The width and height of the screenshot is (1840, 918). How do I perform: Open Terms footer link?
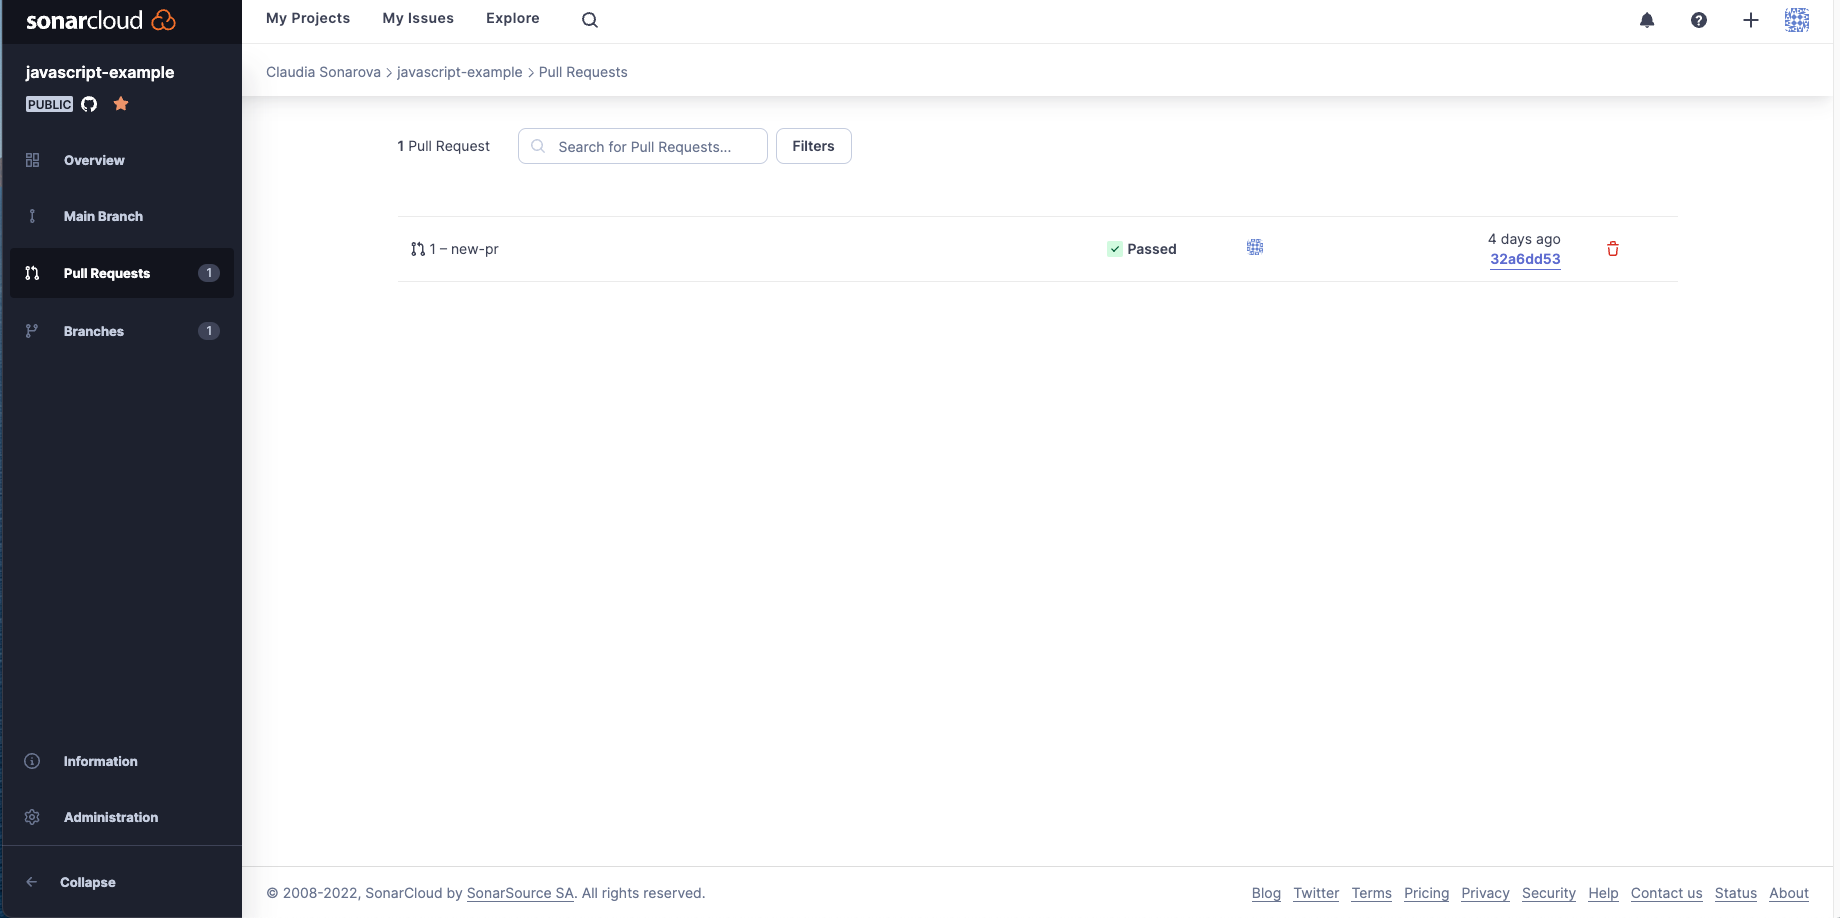pos(1372,893)
